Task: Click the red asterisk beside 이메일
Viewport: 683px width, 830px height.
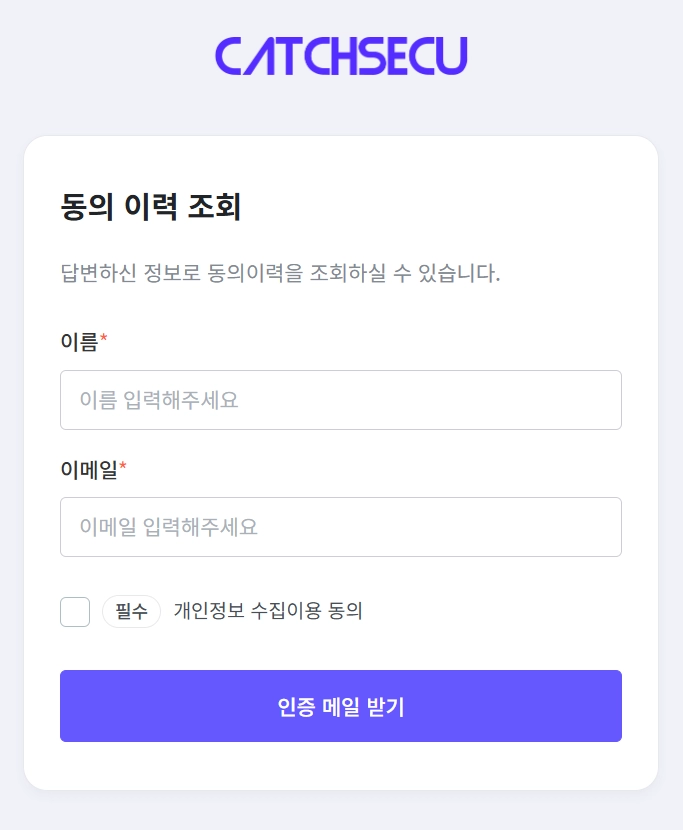Action: point(123,468)
